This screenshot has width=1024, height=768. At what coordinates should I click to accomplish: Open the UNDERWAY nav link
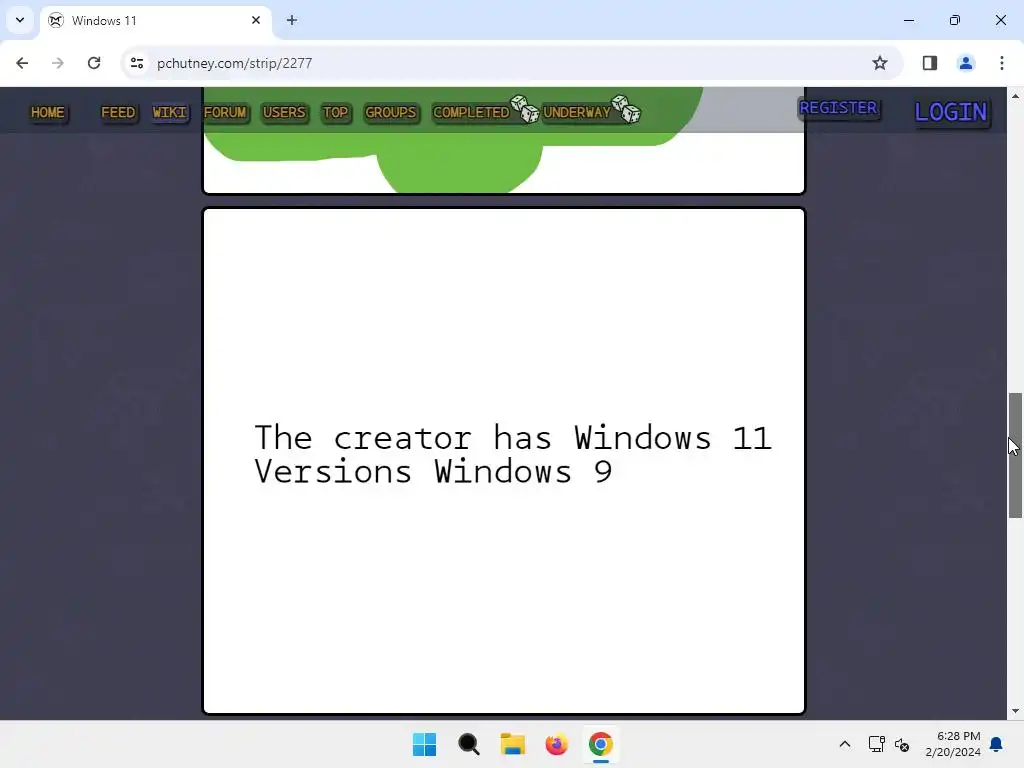577,112
